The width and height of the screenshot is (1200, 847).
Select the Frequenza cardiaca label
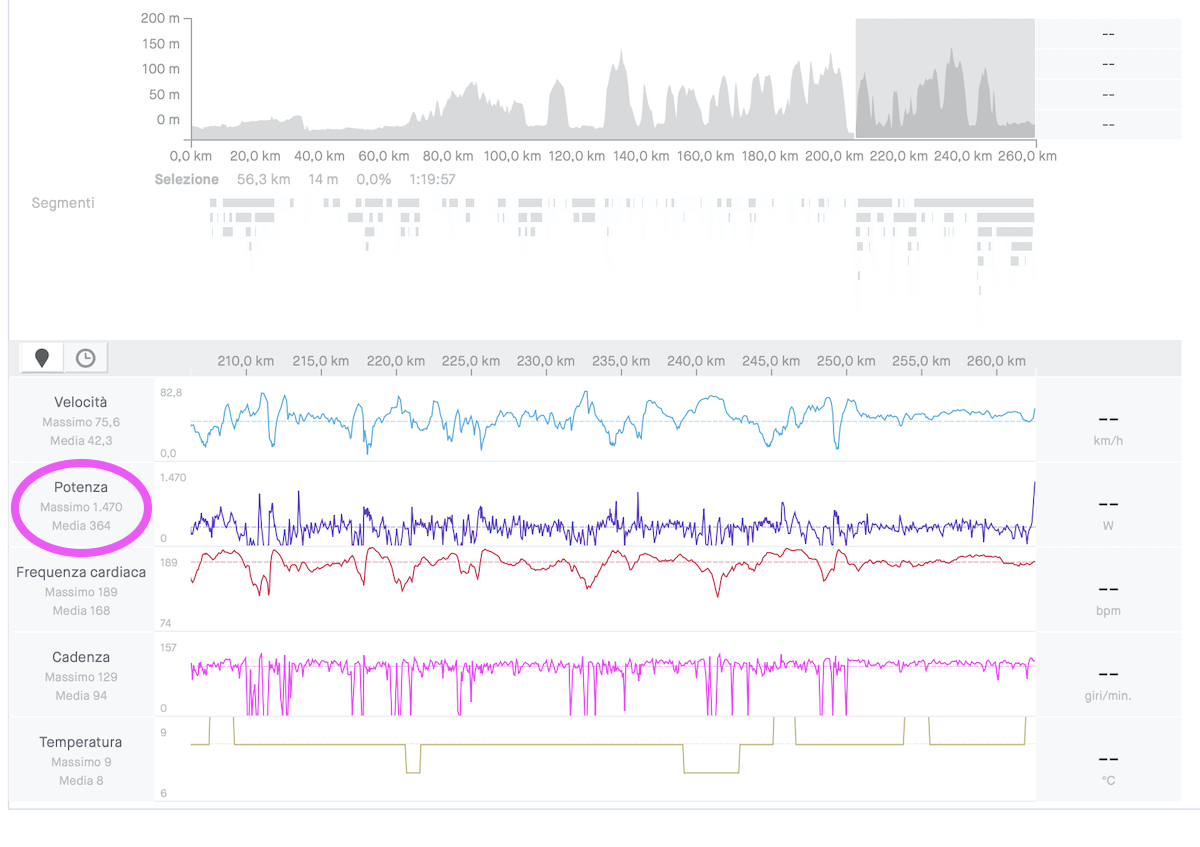click(81, 572)
